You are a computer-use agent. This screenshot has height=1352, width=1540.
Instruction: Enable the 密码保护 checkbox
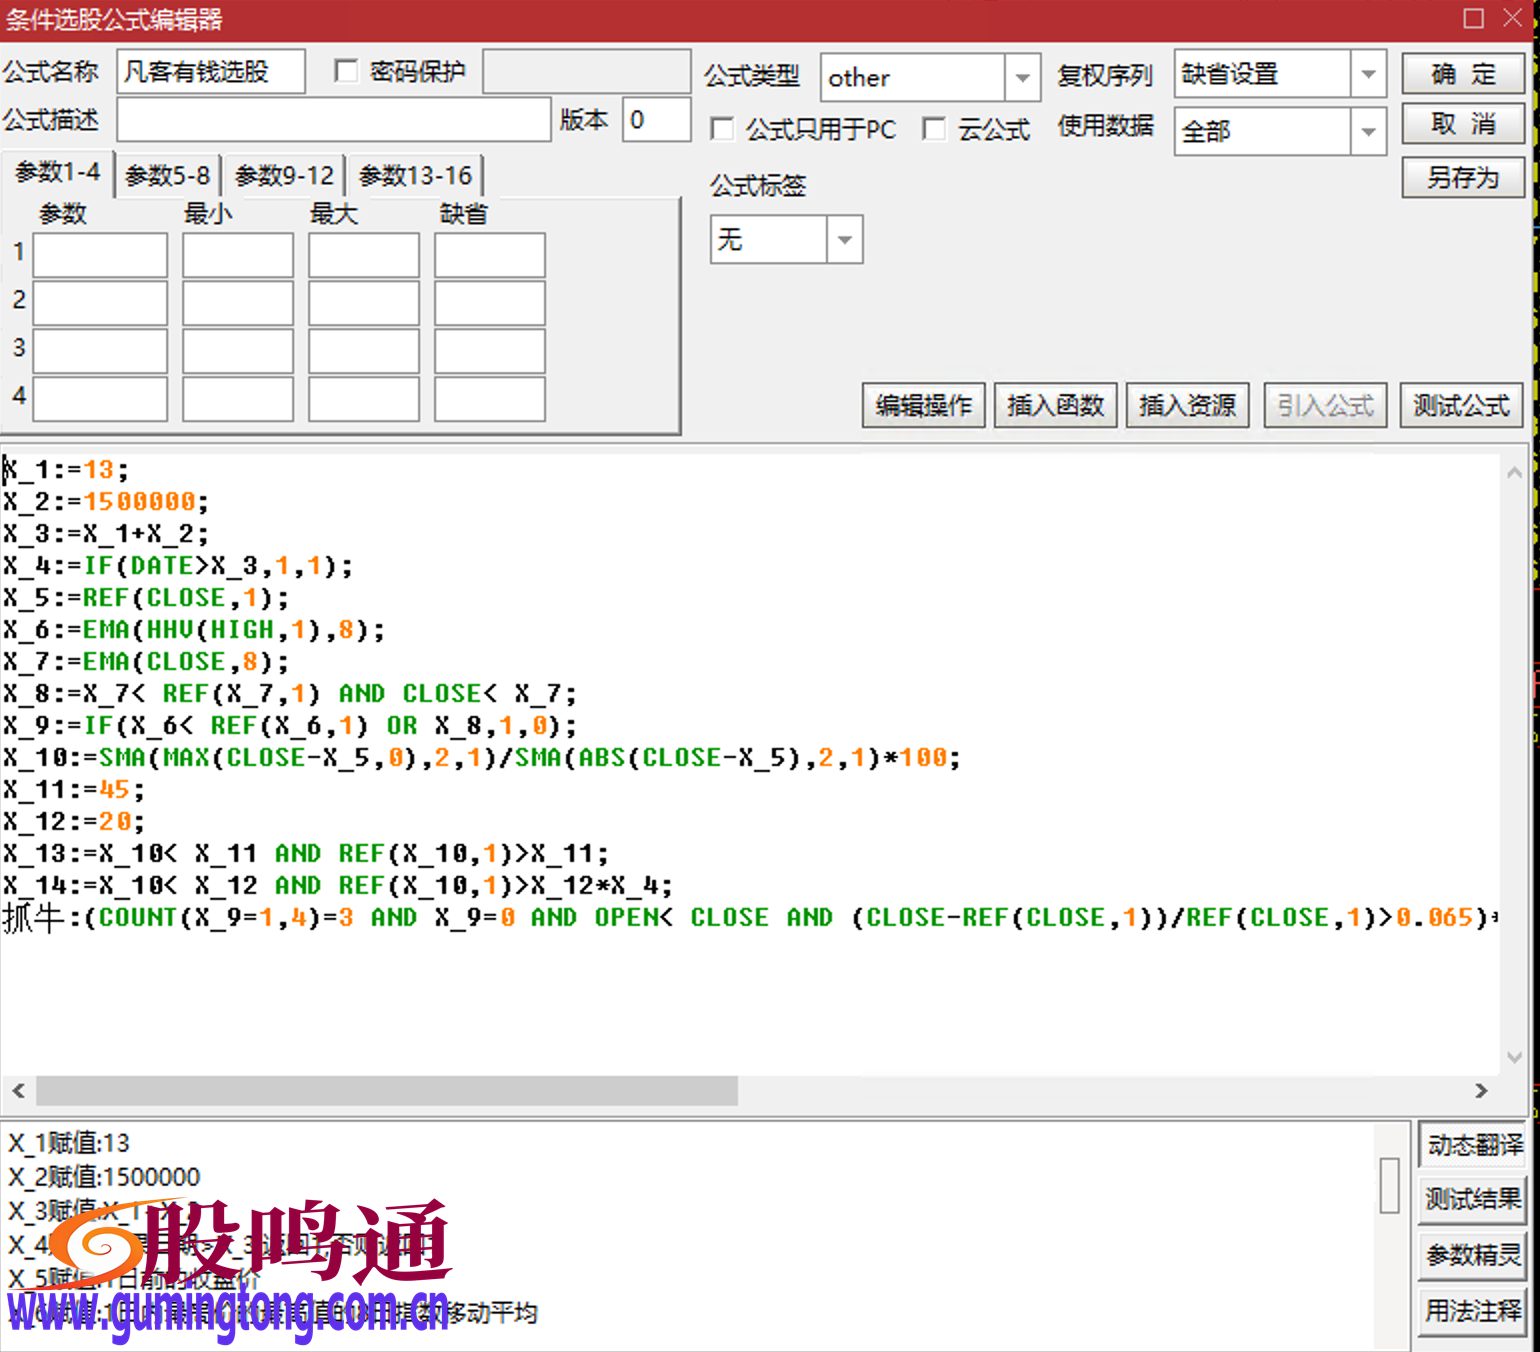[x=346, y=71]
